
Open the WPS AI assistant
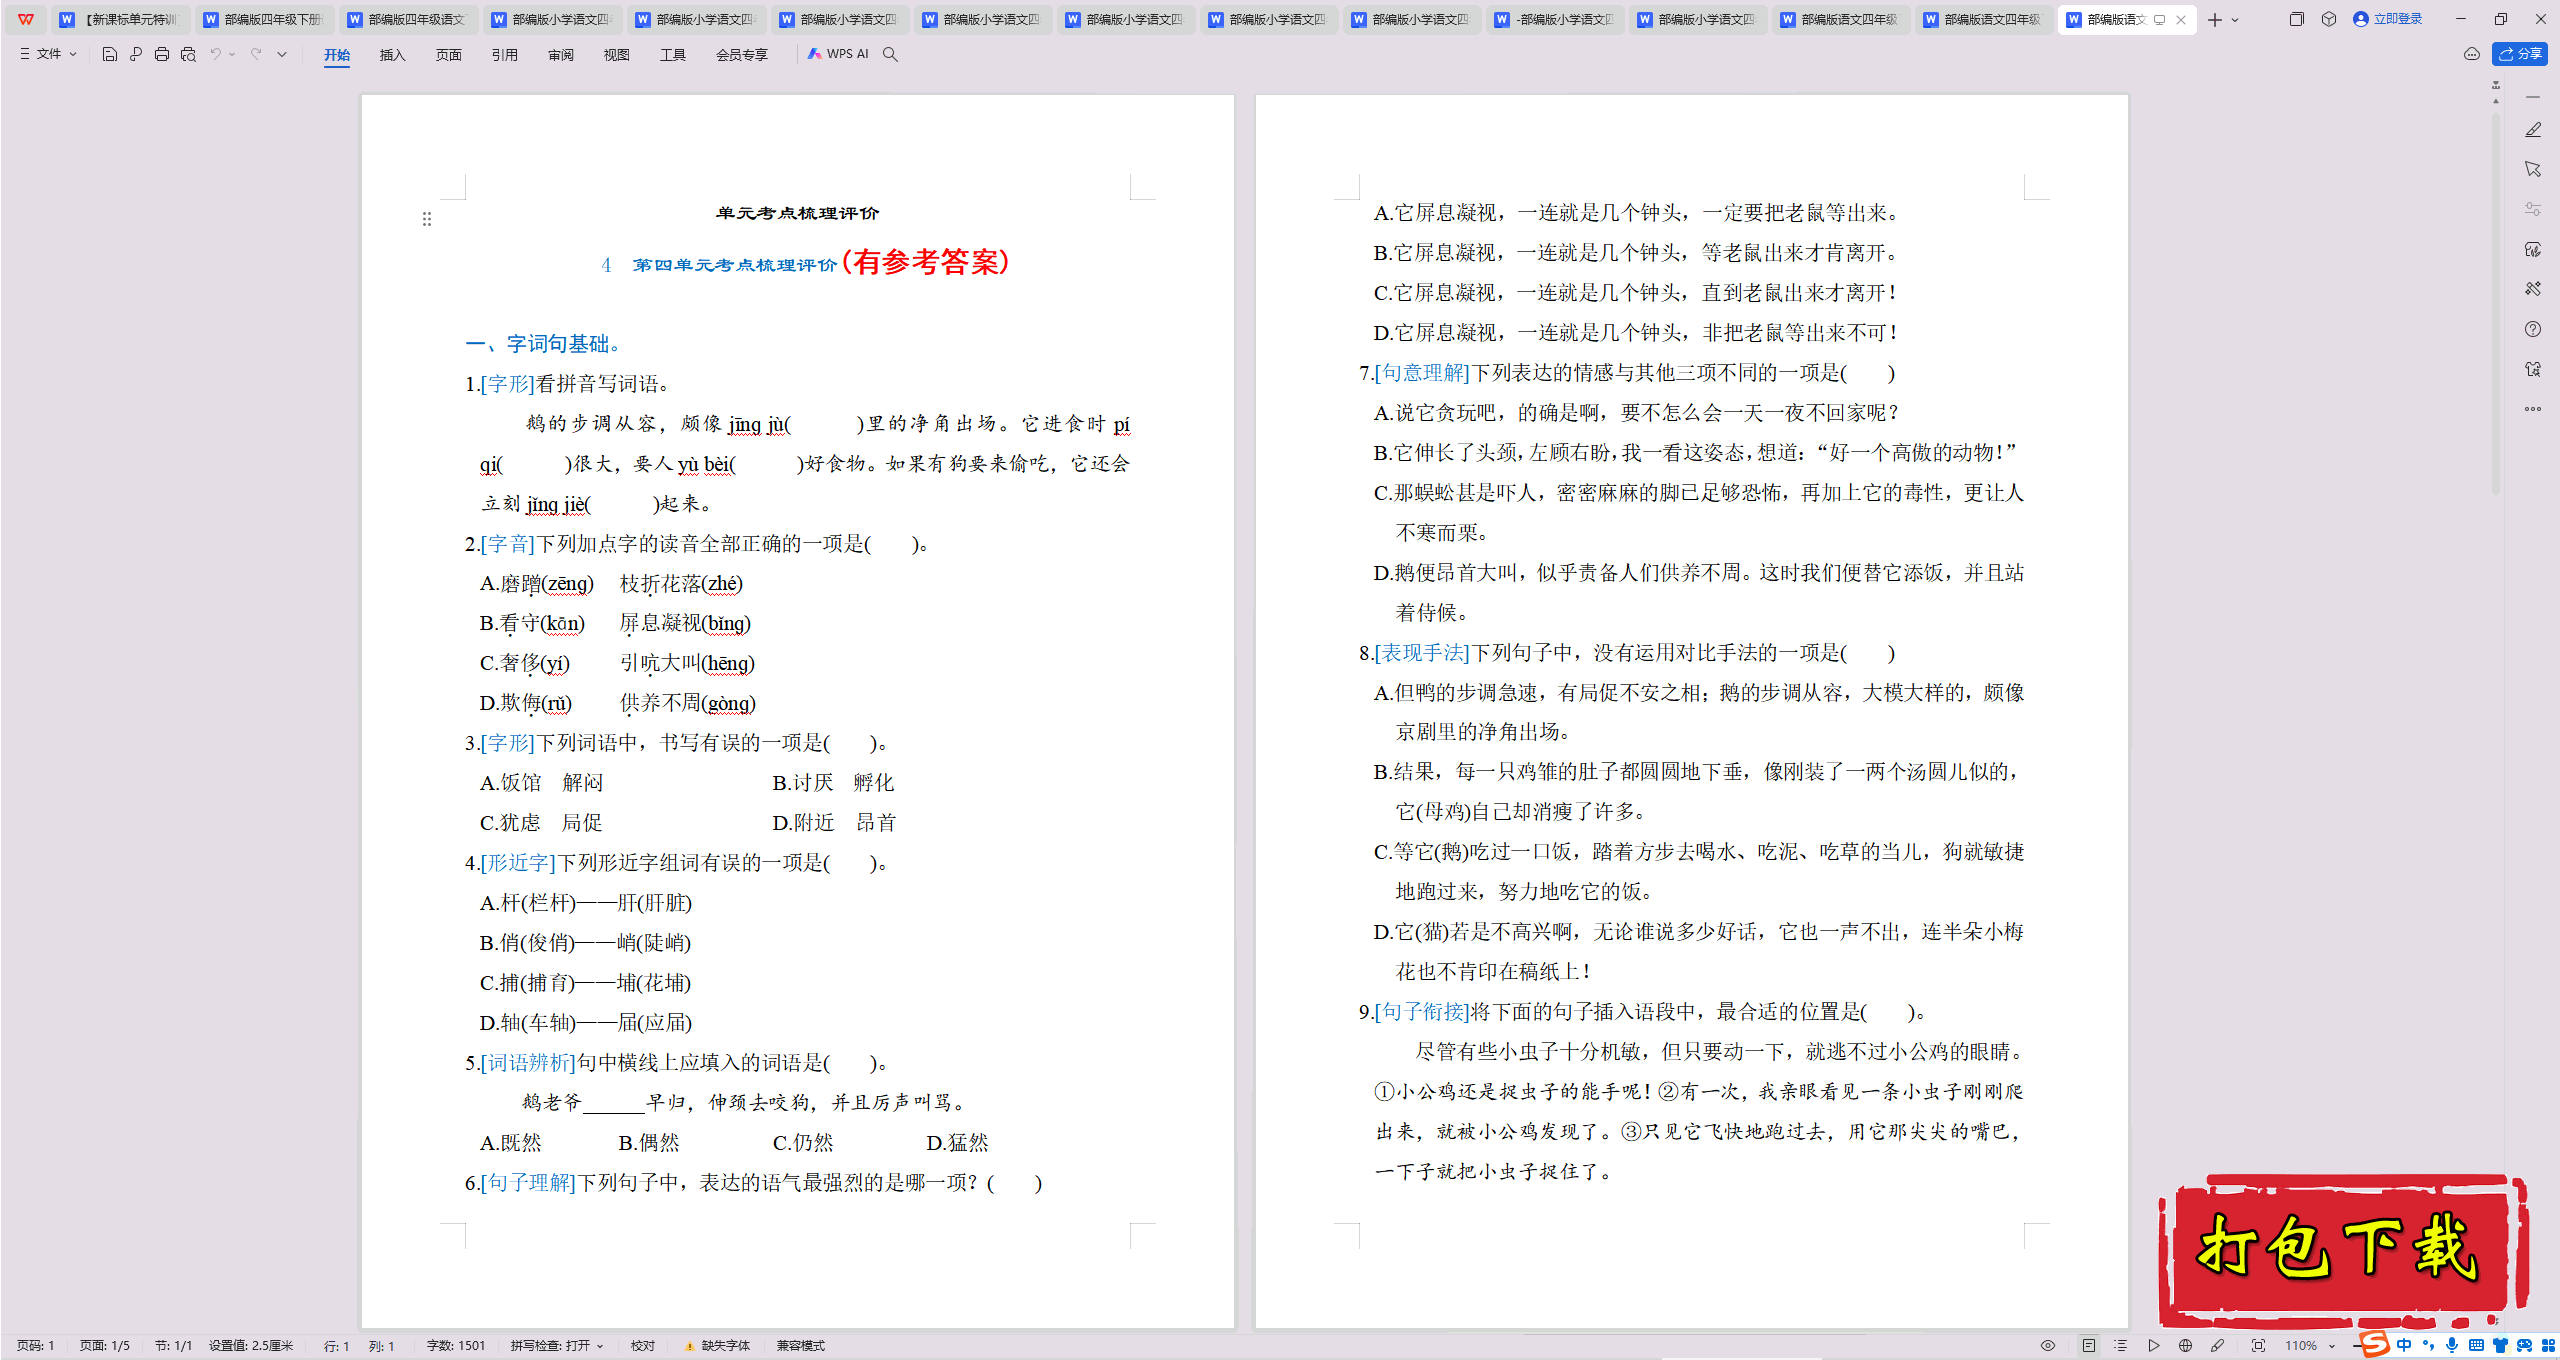[838, 54]
